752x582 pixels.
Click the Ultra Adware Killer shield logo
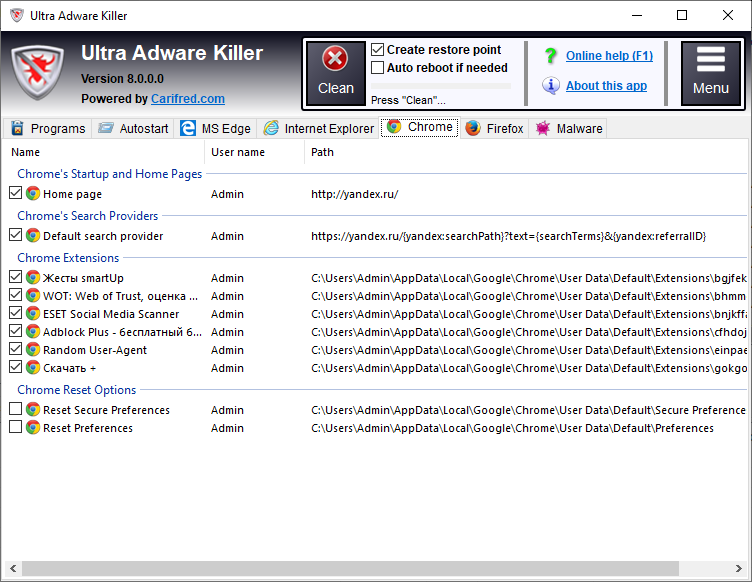[x=37, y=72]
